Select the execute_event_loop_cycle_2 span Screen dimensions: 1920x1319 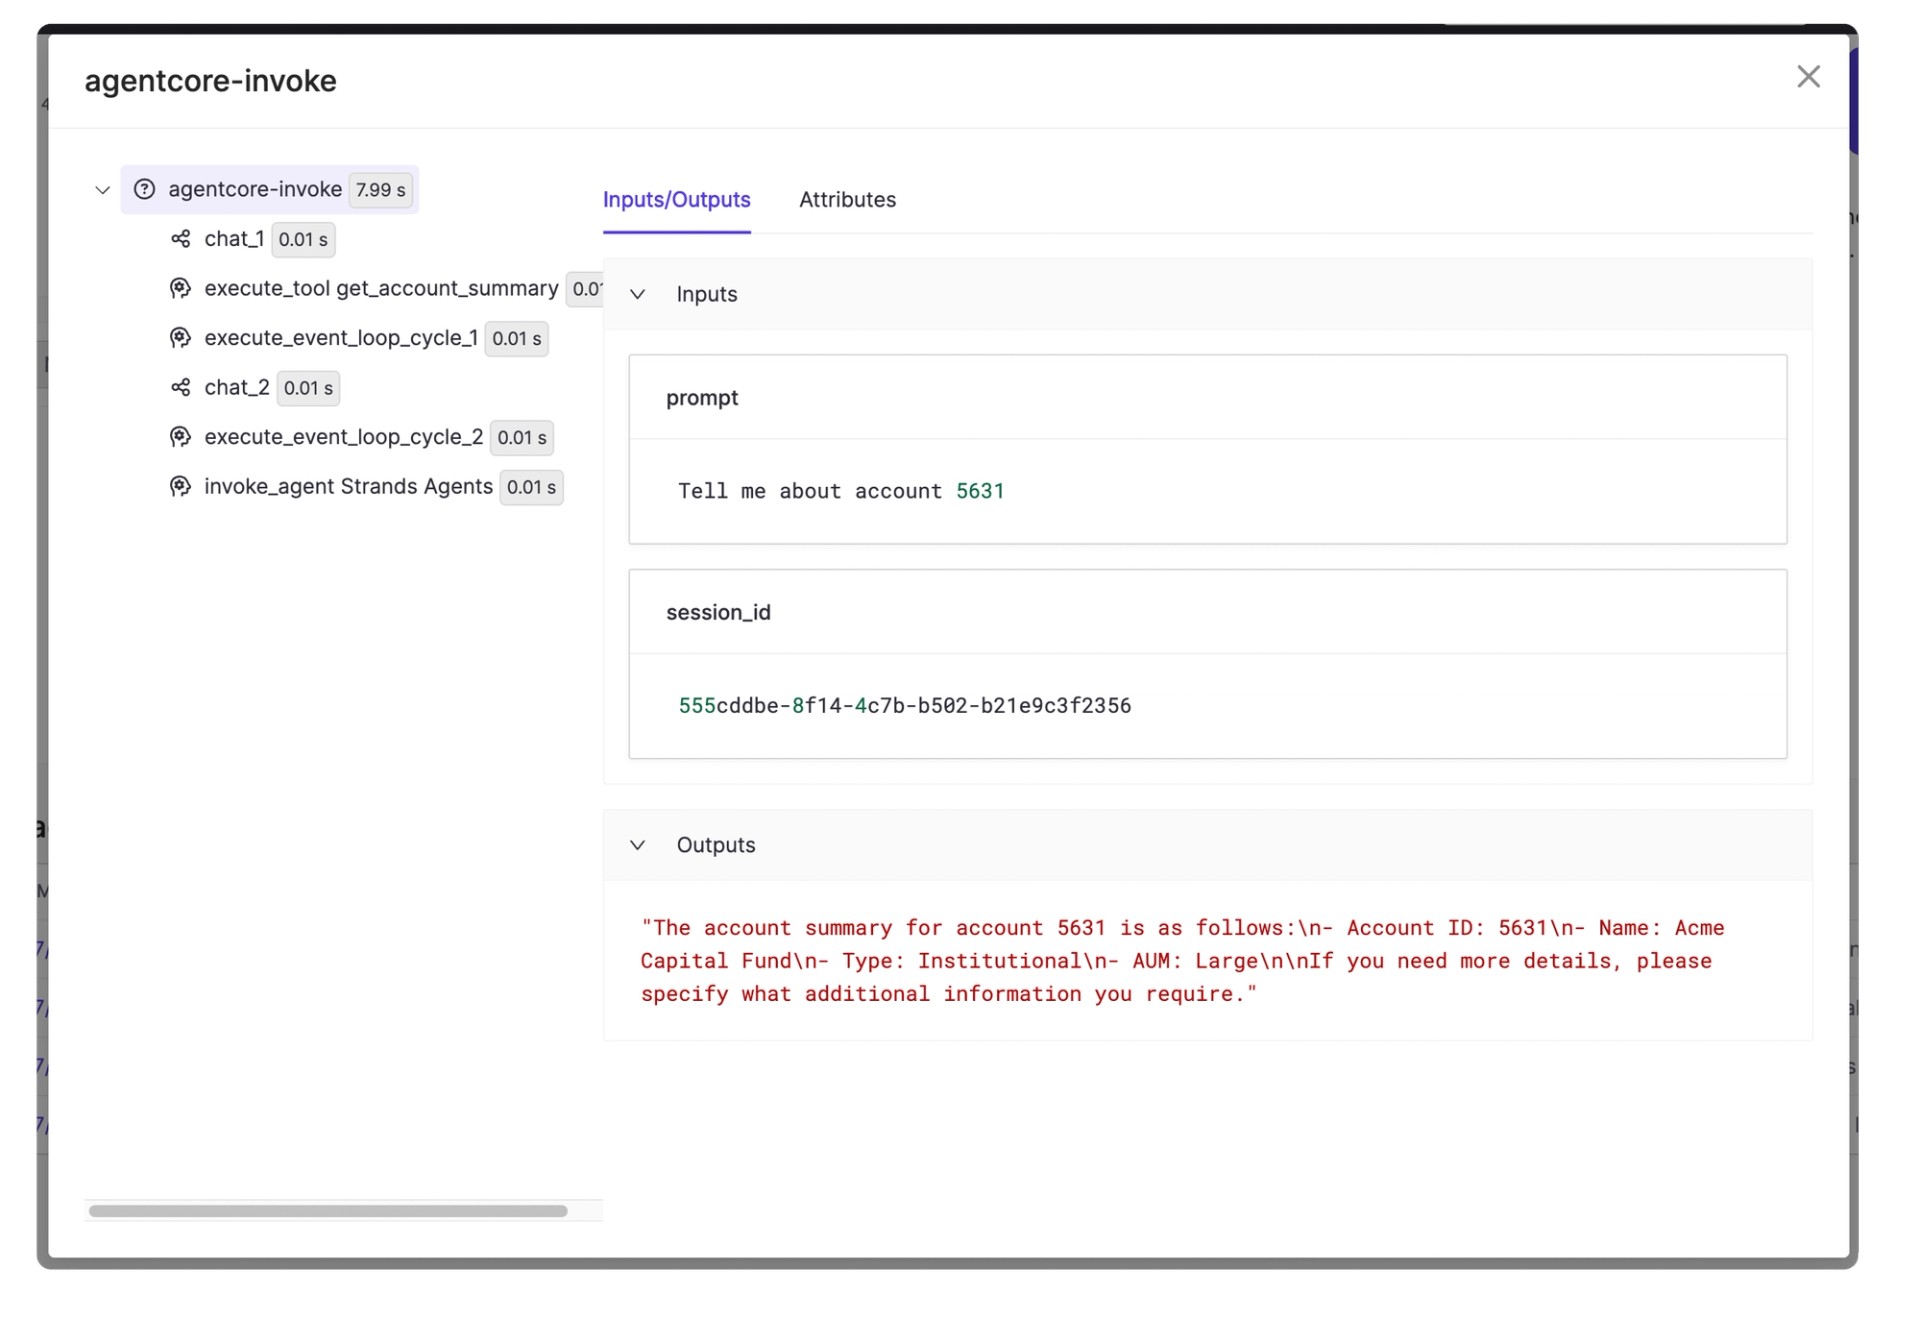(x=344, y=437)
